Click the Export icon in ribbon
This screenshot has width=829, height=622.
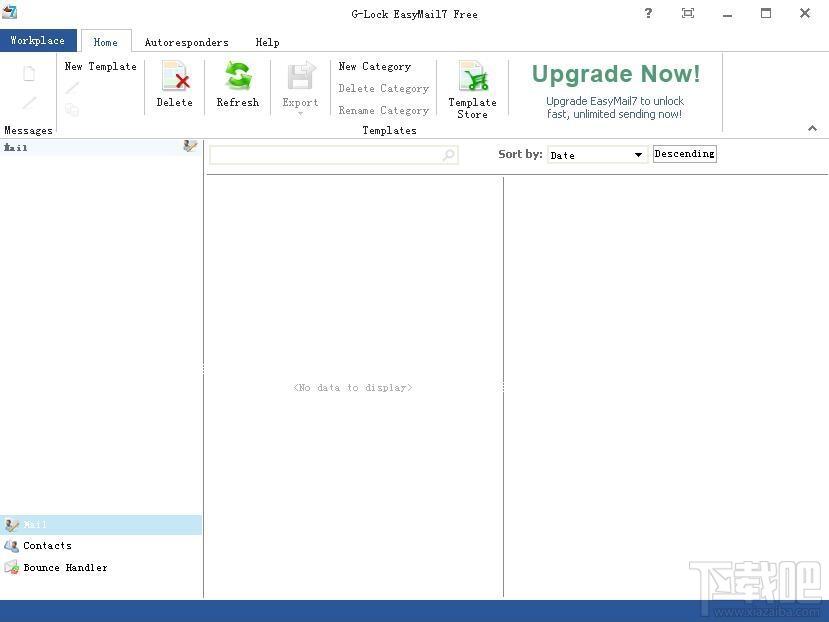[x=300, y=78]
